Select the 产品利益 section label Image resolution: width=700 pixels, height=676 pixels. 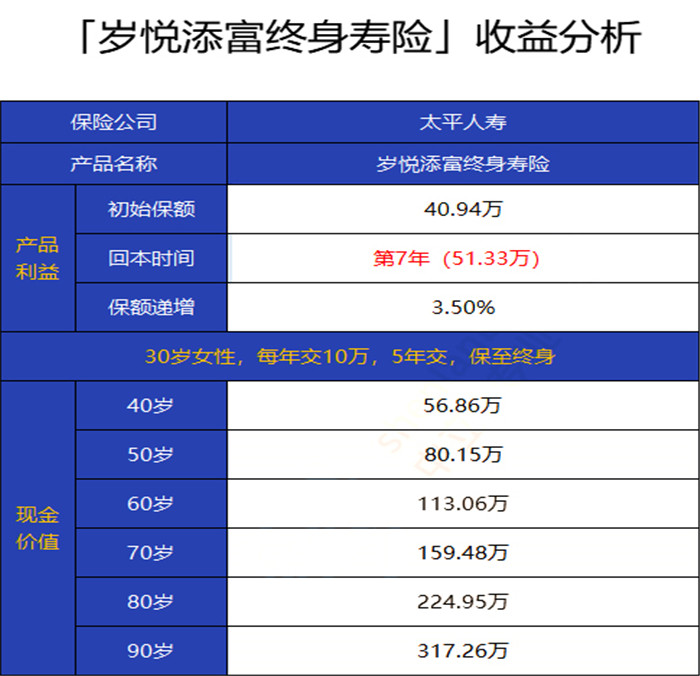(38, 258)
